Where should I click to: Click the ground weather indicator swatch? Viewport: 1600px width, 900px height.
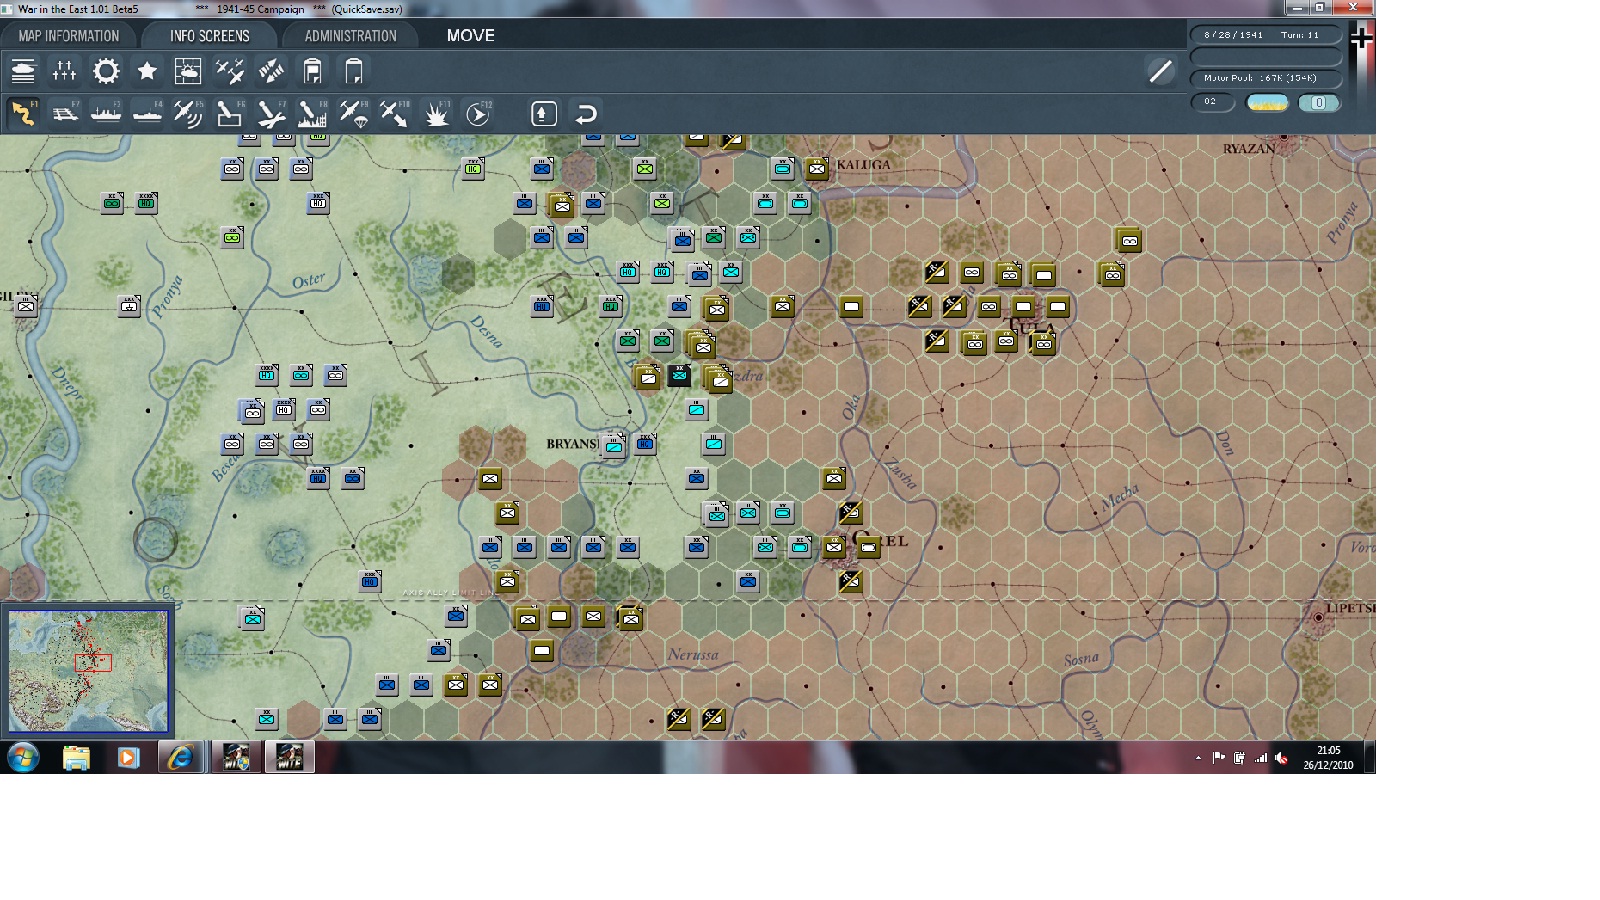point(1267,102)
